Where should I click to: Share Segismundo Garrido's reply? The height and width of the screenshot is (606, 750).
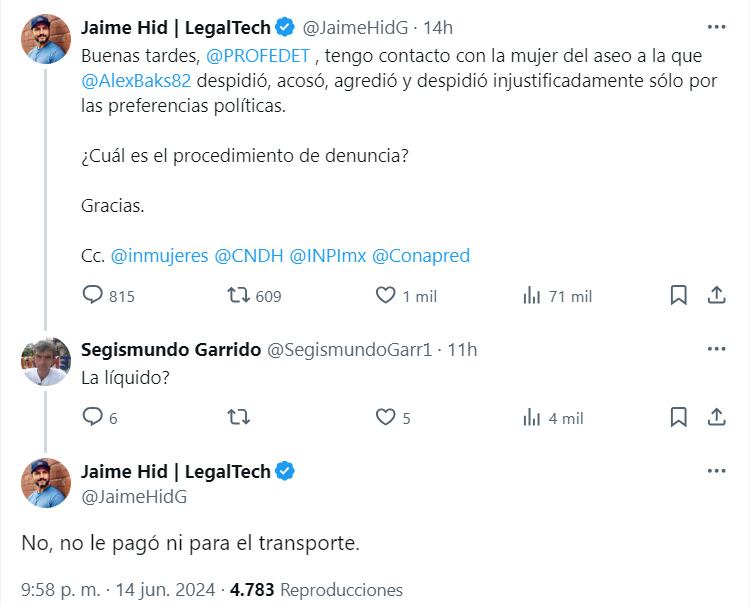coord(716,418)
